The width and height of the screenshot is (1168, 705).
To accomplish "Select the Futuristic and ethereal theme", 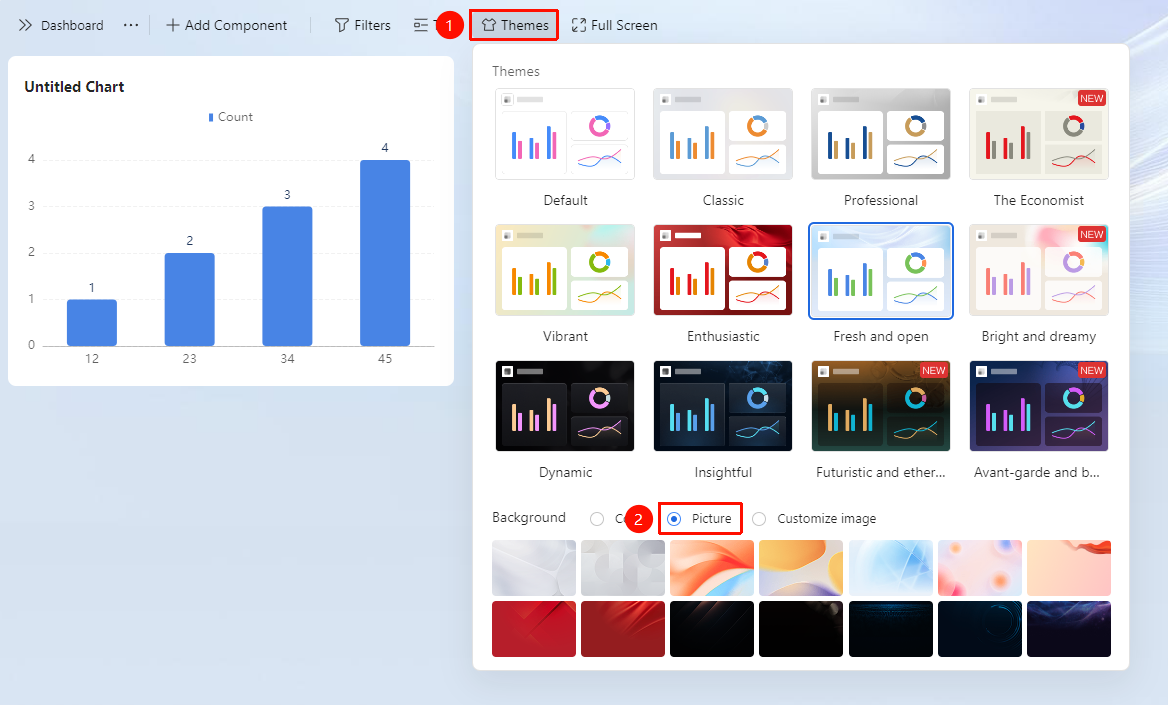I will [x=880, y=406].
